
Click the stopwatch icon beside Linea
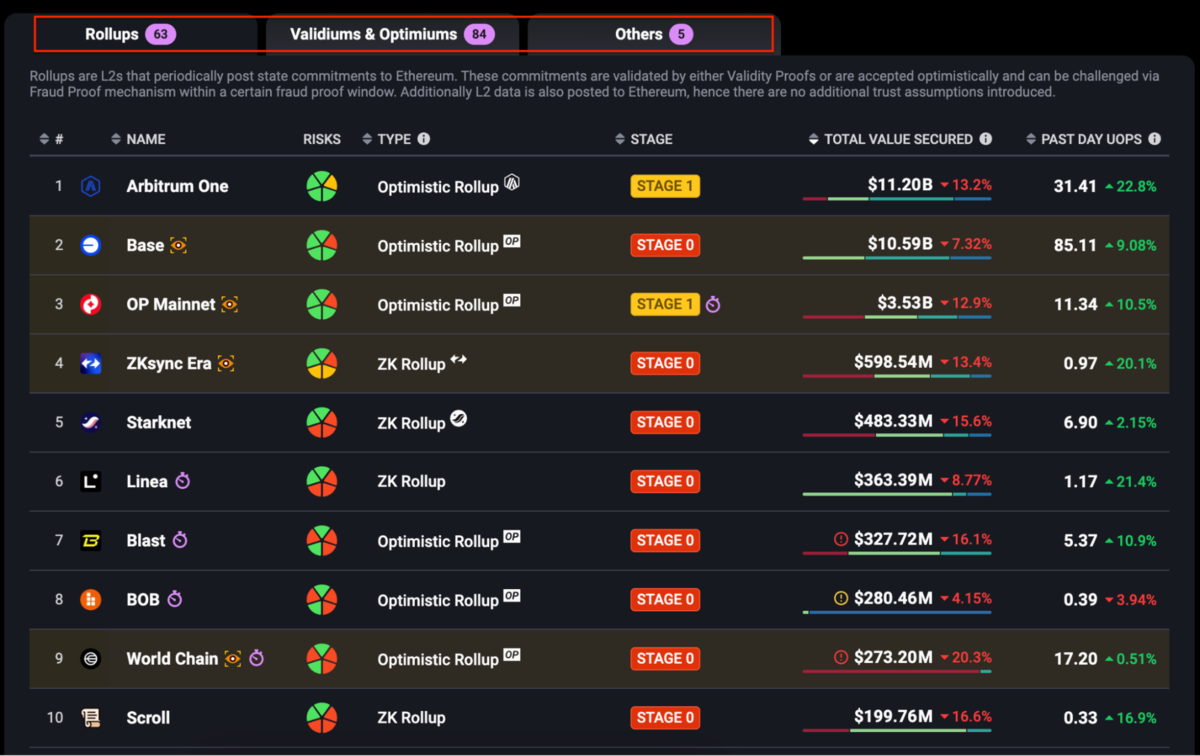pos(182,481)
